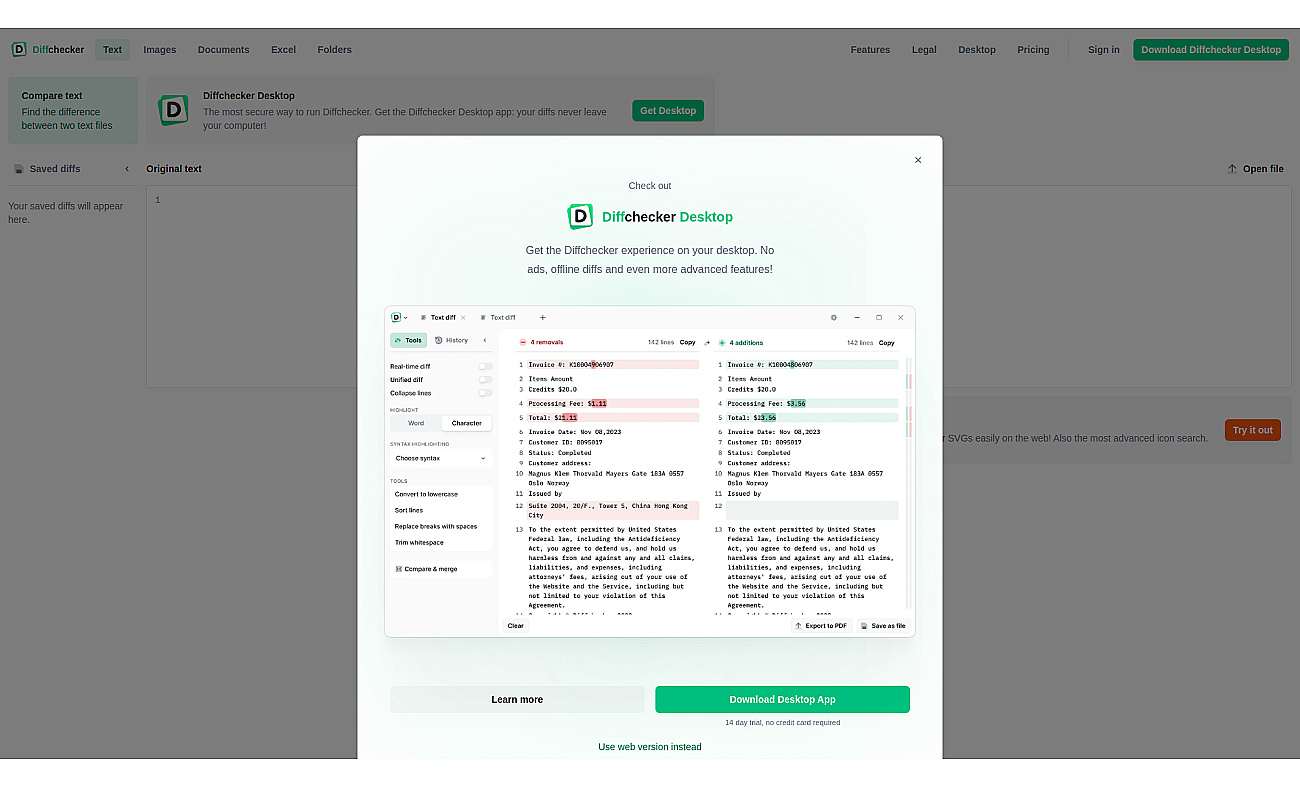Click Trim whitespace in the preview
This screenshot has width=1300, height=788.
419,542
